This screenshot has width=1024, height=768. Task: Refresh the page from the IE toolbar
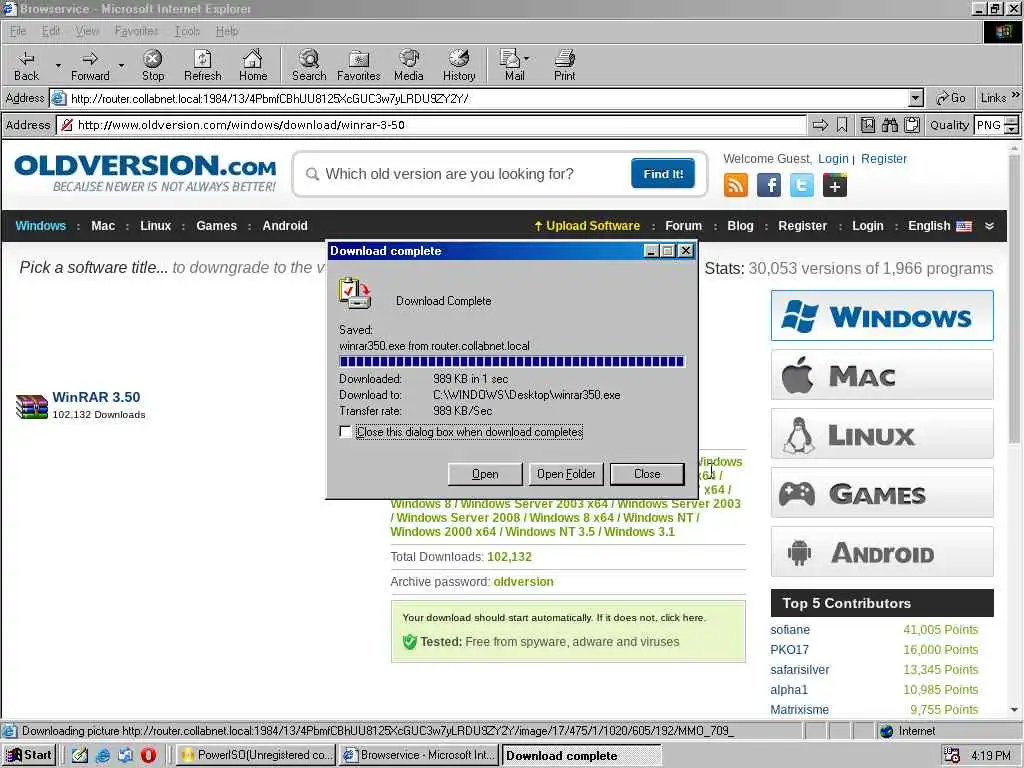202,65
